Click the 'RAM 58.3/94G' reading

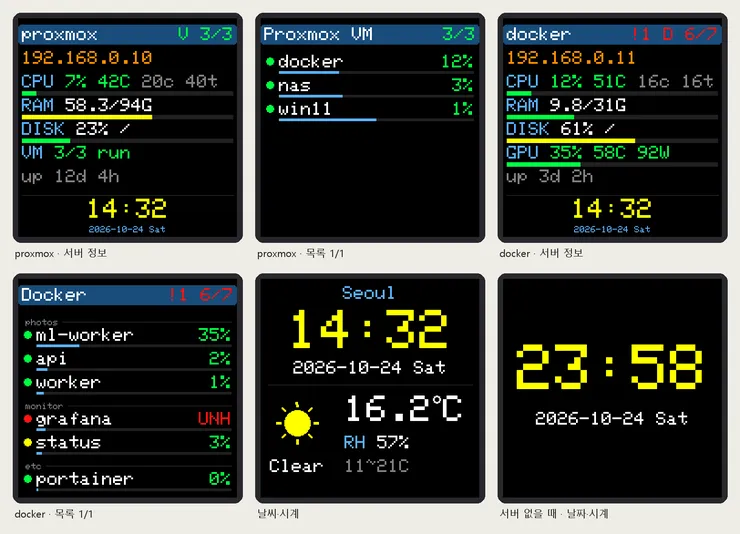click(87, 105)
